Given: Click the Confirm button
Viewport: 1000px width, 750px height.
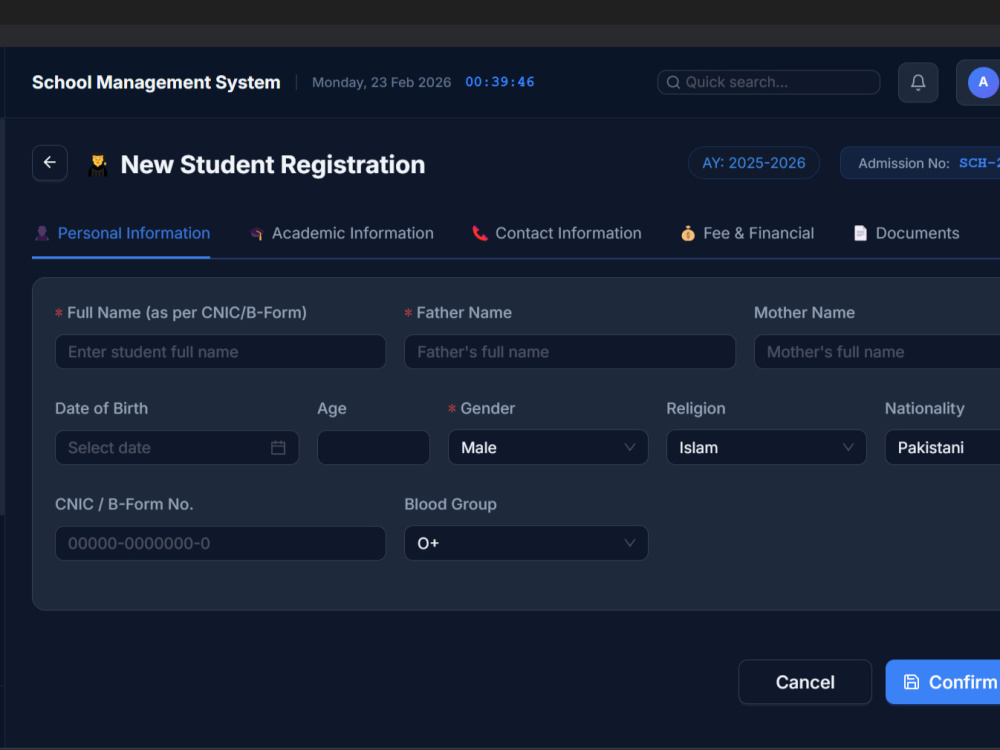Looking at the screenshot, I should (x=943, y=682).
